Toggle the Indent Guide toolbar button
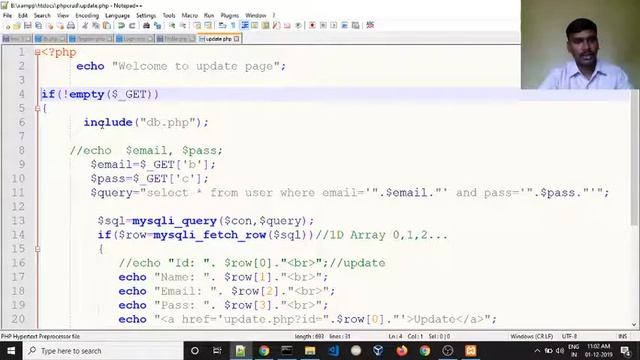The image size is (640, 360). (245, 26)
